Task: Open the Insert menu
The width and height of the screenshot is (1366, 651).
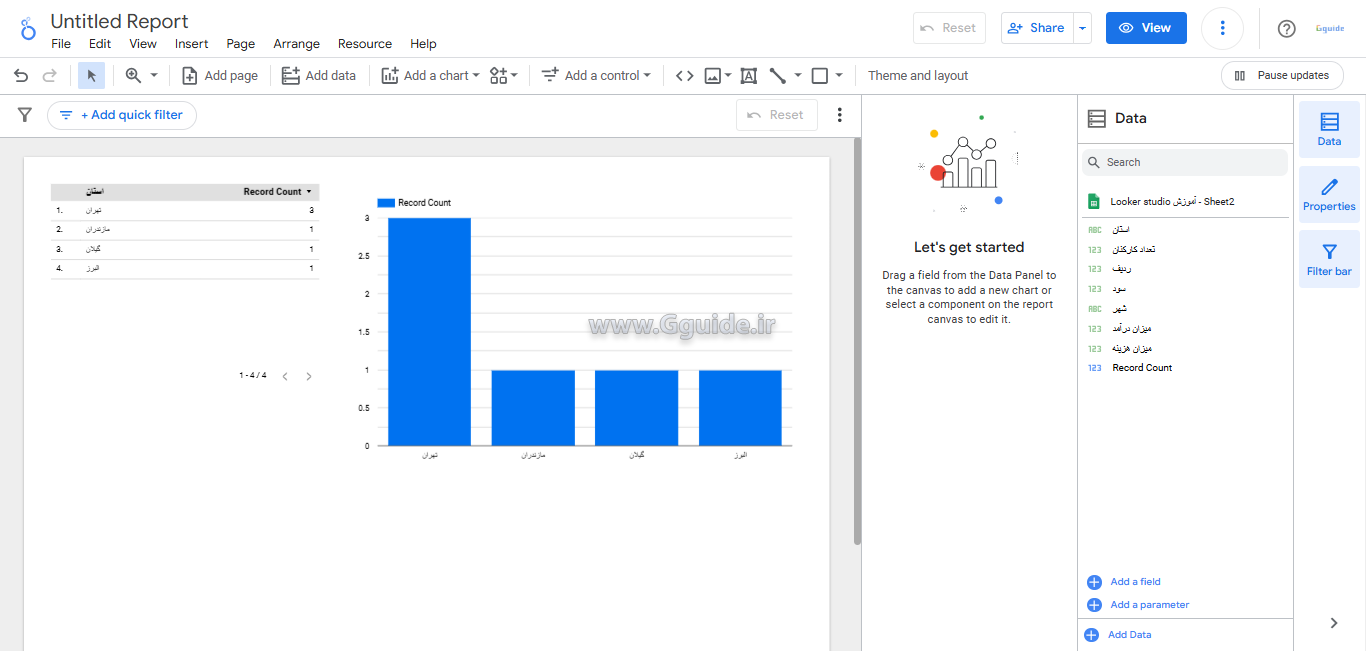Action: (191, 44)
